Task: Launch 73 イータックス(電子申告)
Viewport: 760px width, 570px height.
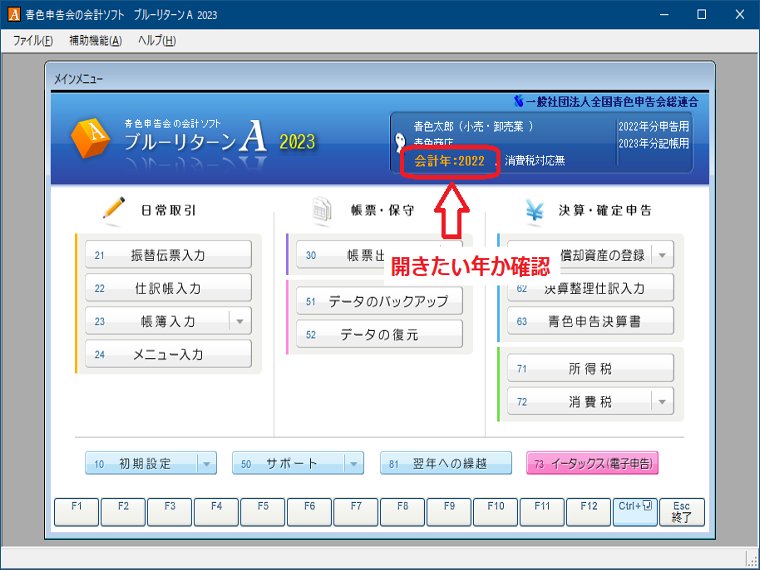Action: pyautogui.click(x=592, y=463)
